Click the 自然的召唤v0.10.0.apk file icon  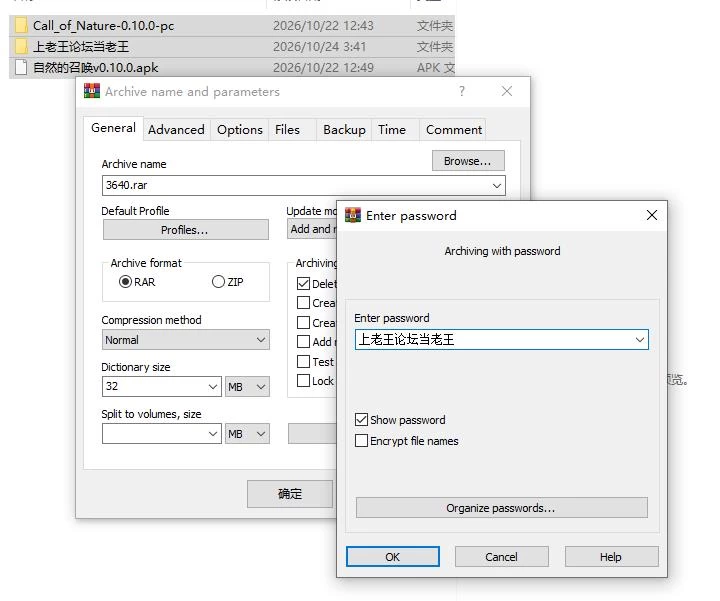click(x=21, y=67)
